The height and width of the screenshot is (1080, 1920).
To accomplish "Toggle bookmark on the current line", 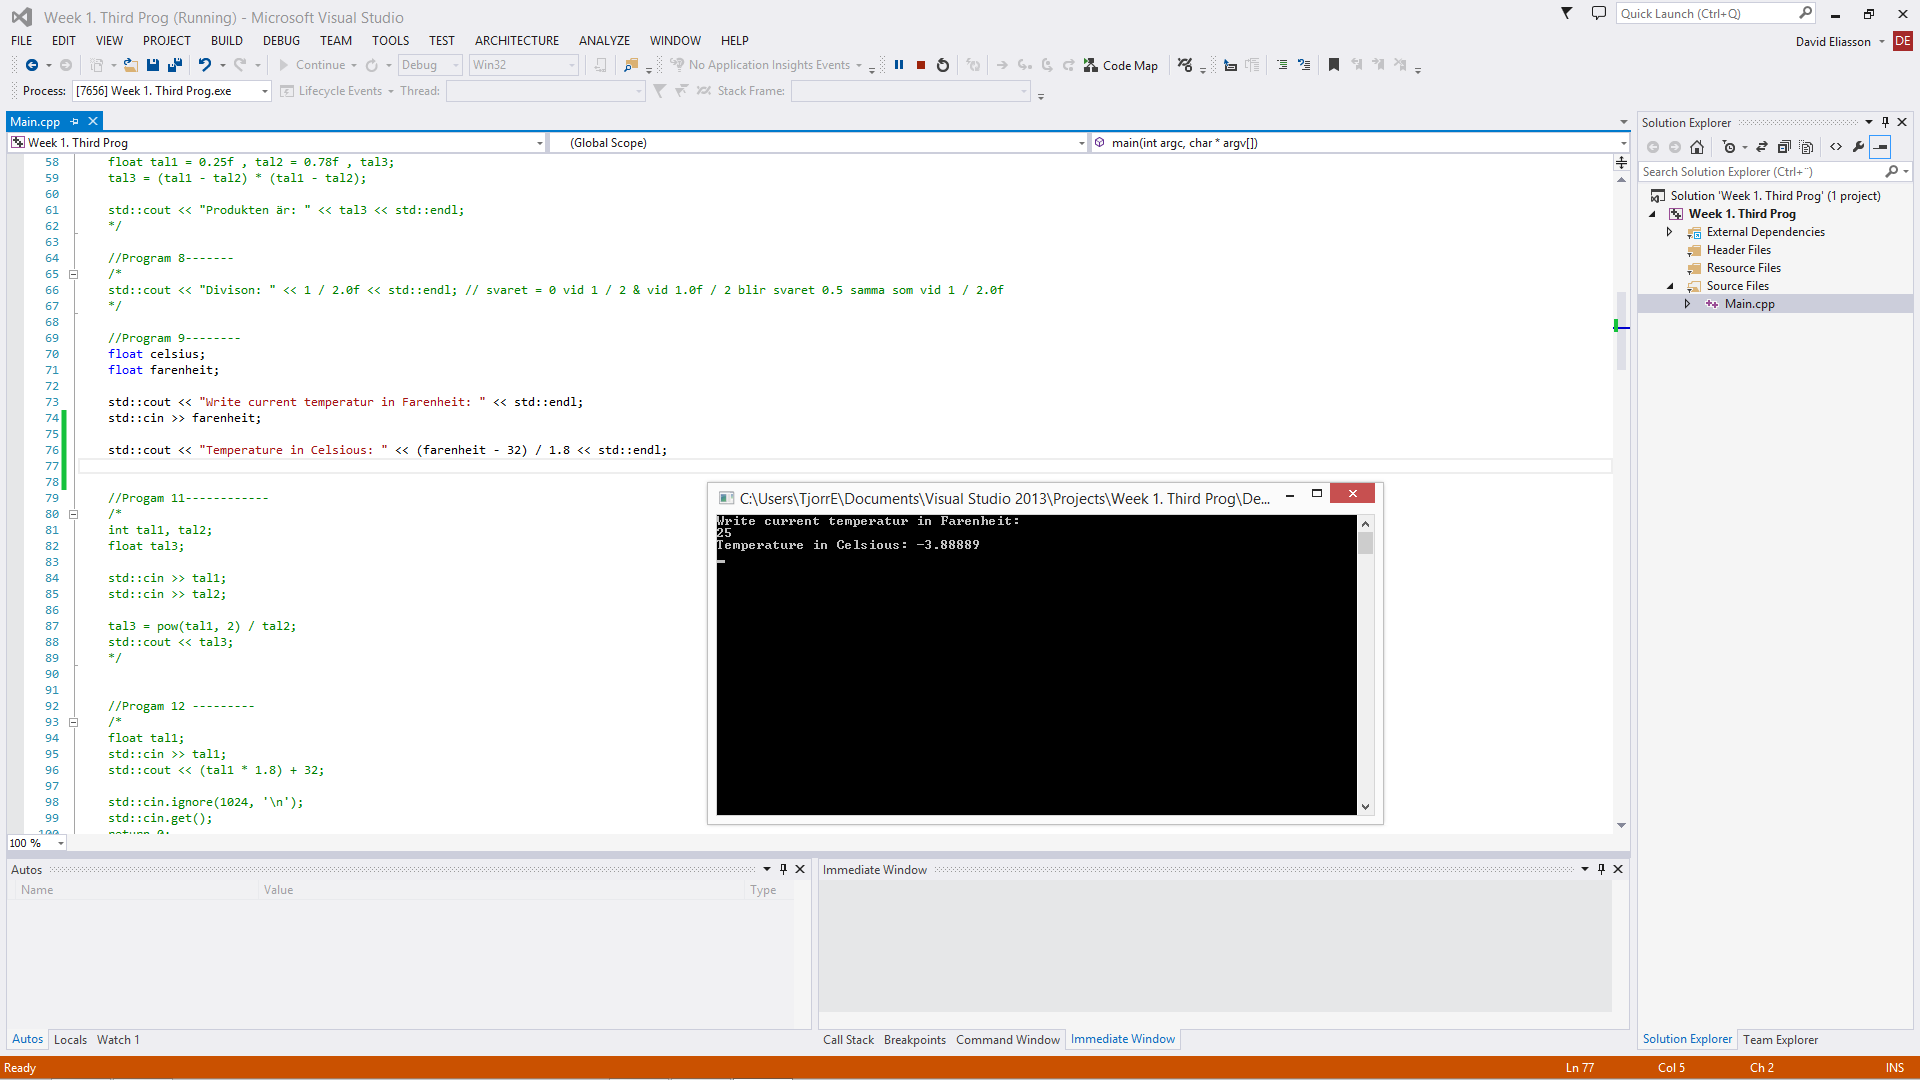I will tap(1333, 65).
